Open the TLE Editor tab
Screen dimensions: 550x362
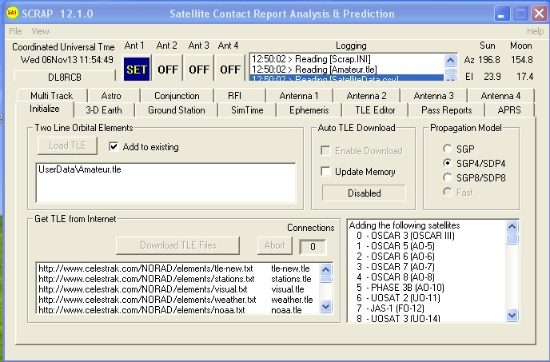tap(375, 110)
